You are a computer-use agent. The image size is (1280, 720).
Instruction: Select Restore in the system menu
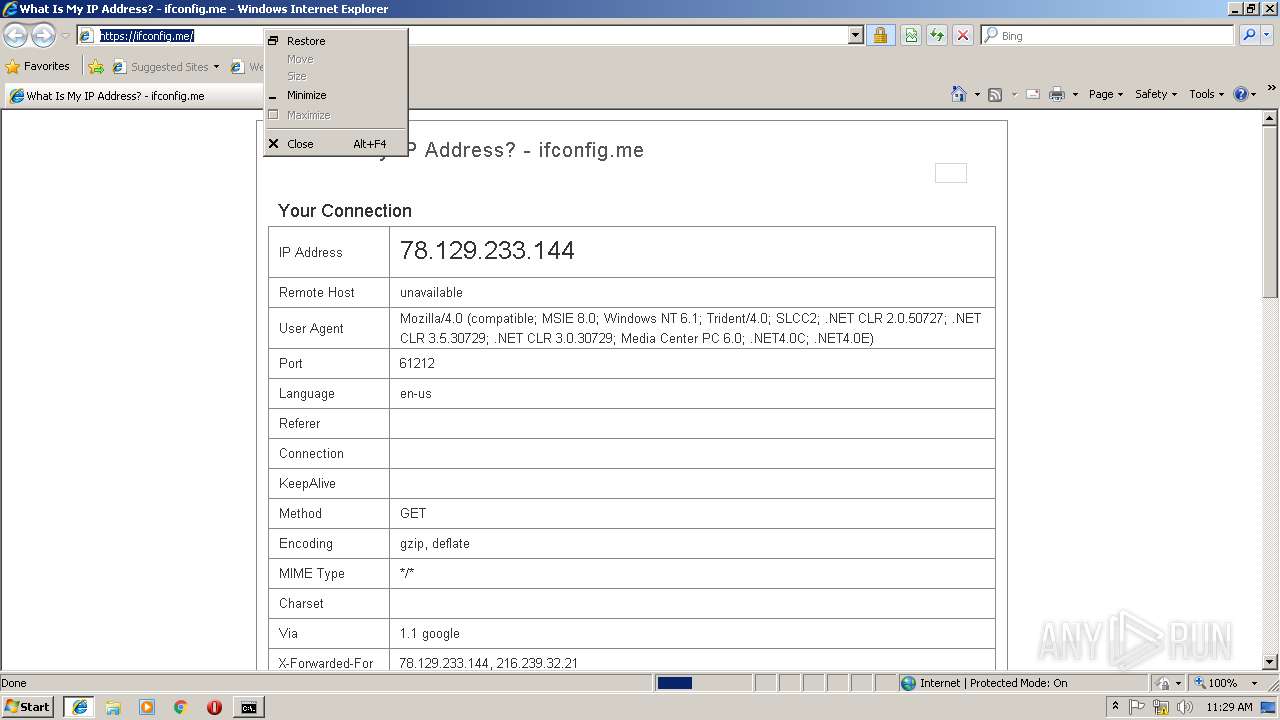point(335,41)
